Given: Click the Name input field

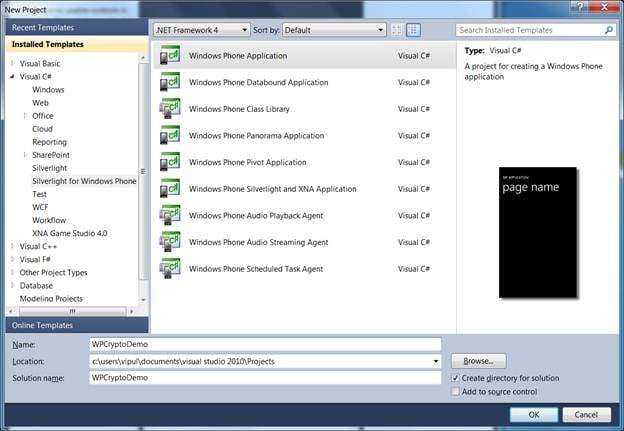Looking at the screenshot, I should 265,344.
